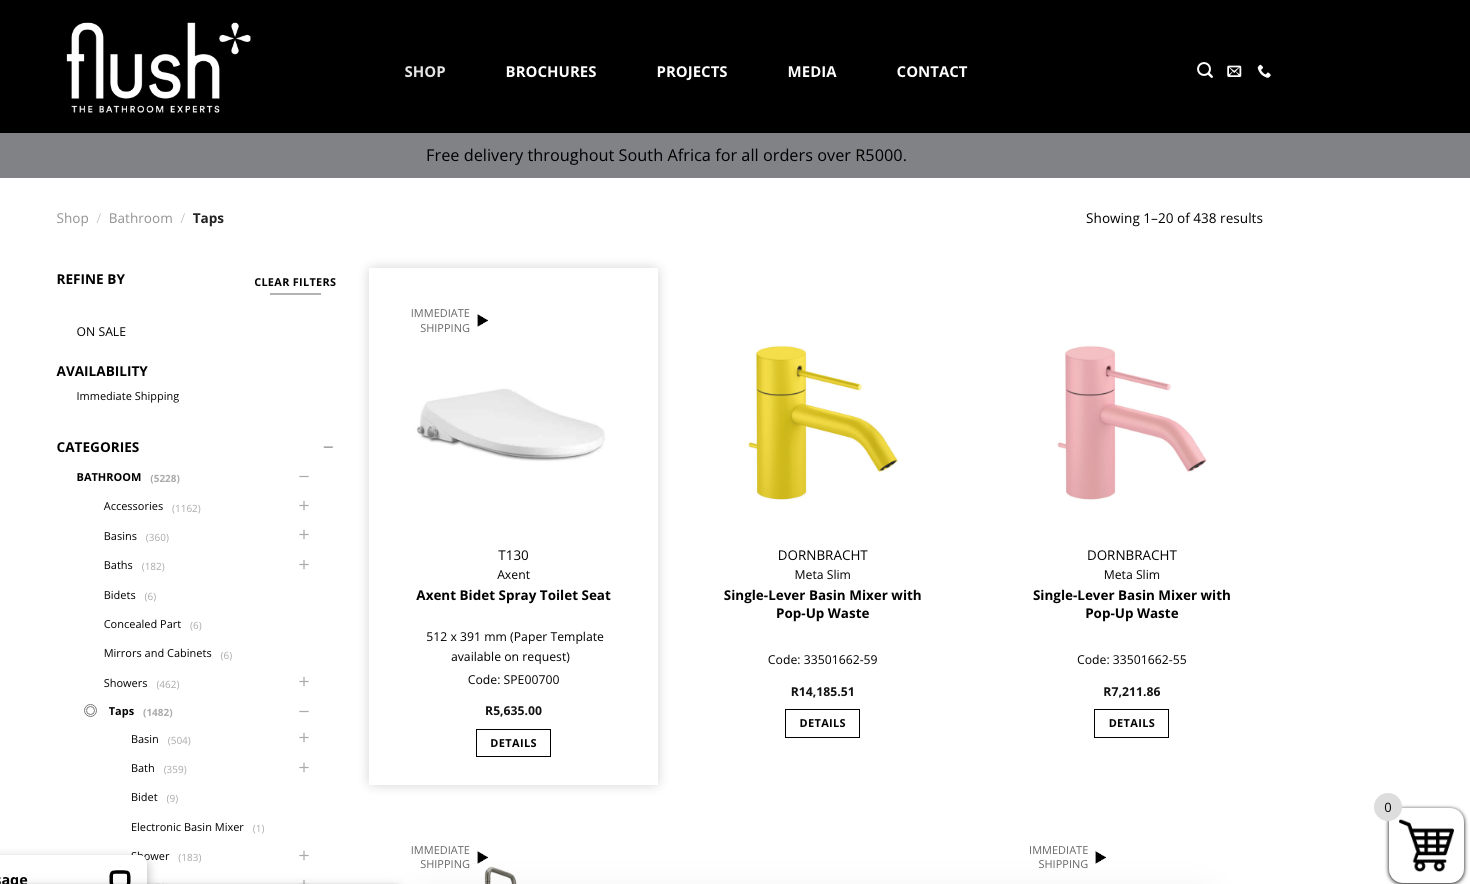Click the phone icon in header
The image size is (1470, 884).
pyautogui.click(x=1264, y=71)
